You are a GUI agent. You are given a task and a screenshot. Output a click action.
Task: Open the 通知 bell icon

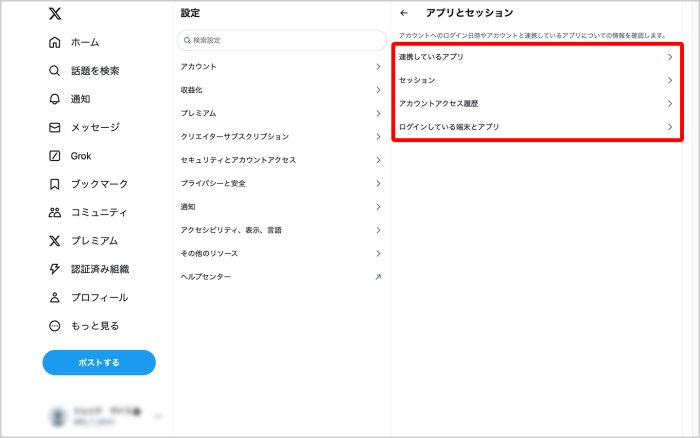55,99
